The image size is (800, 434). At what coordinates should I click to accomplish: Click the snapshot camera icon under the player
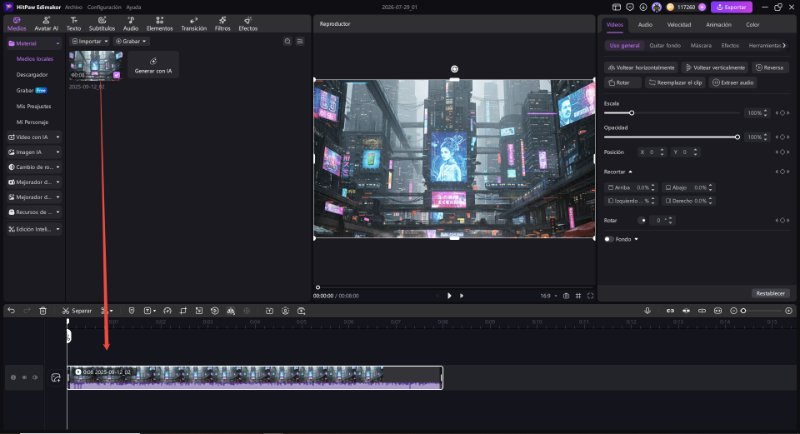pos(566,296)
